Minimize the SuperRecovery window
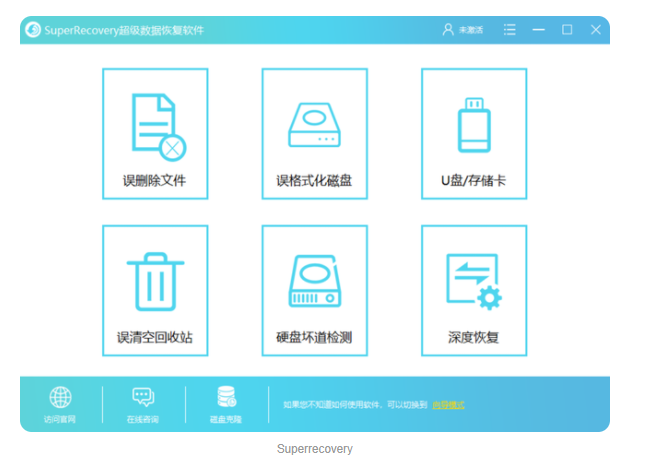Viewport: 646px width, 457px height. click(539, 30)
